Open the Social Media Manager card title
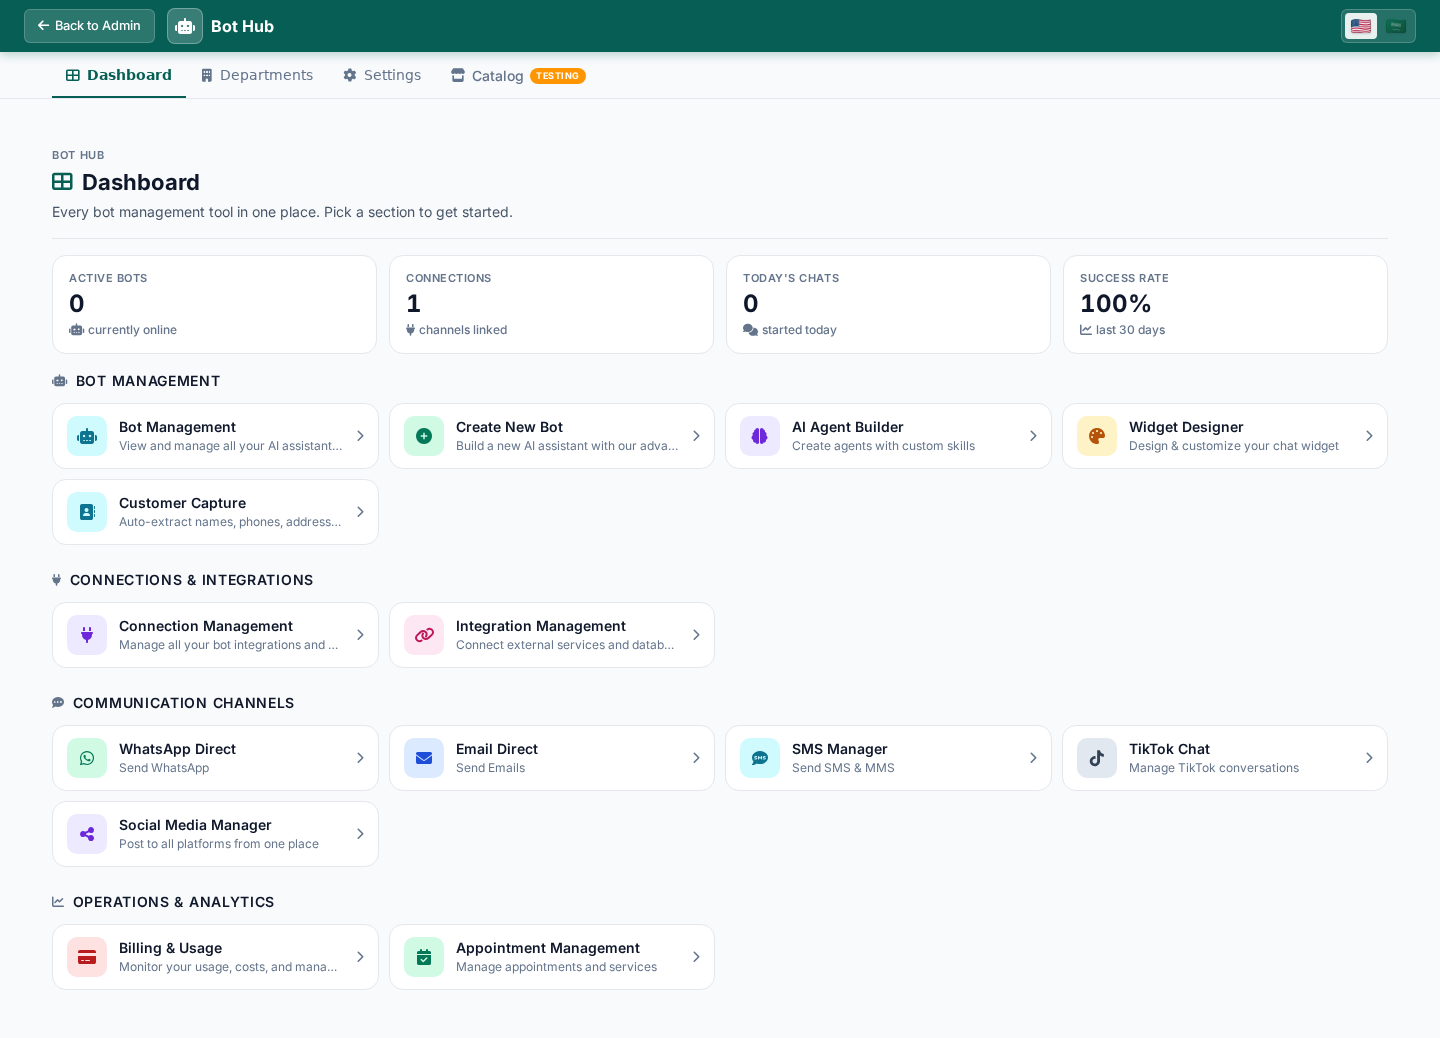 (x=195, y=825)
